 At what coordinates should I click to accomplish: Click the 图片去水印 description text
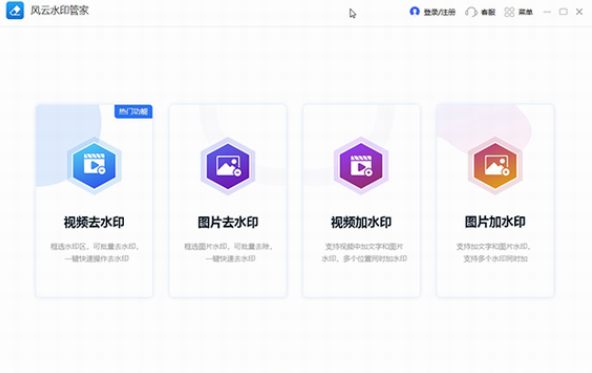229,252
